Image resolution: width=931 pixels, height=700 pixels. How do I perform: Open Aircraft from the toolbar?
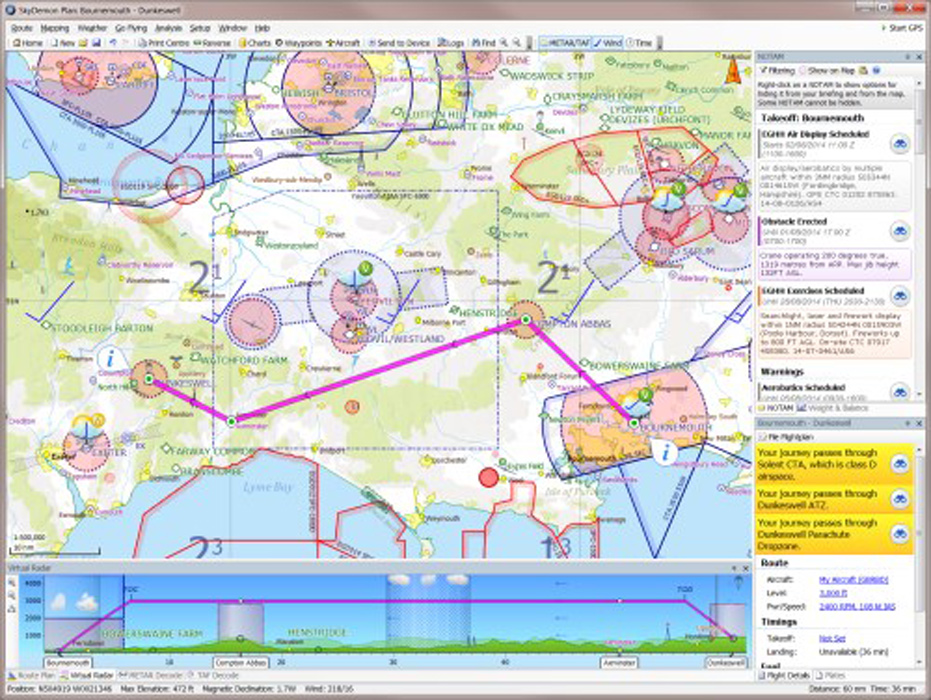343,43
